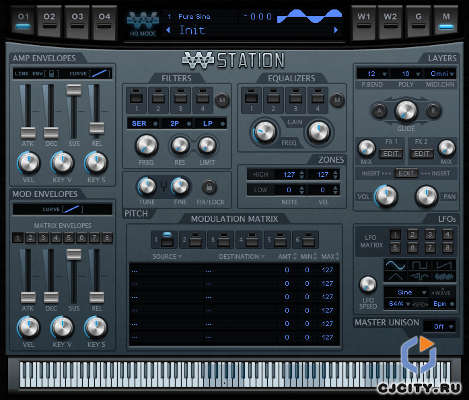Open the Master Unison Off dropdown
The image size is (469, 400).
[439, 327]
